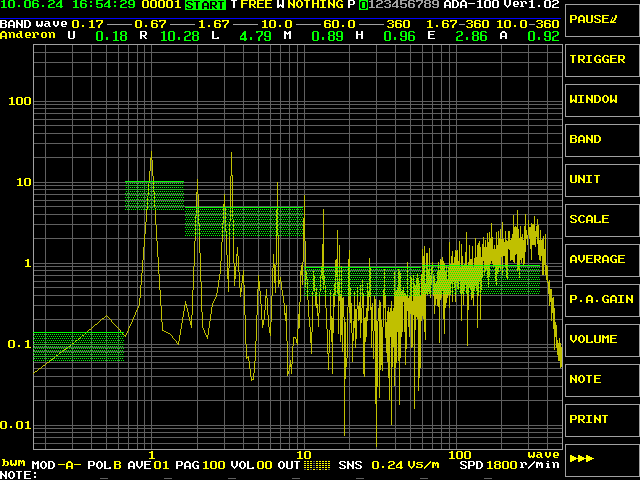
Task: Toggle the green START indicator
Action: click(x=205, y=5)
